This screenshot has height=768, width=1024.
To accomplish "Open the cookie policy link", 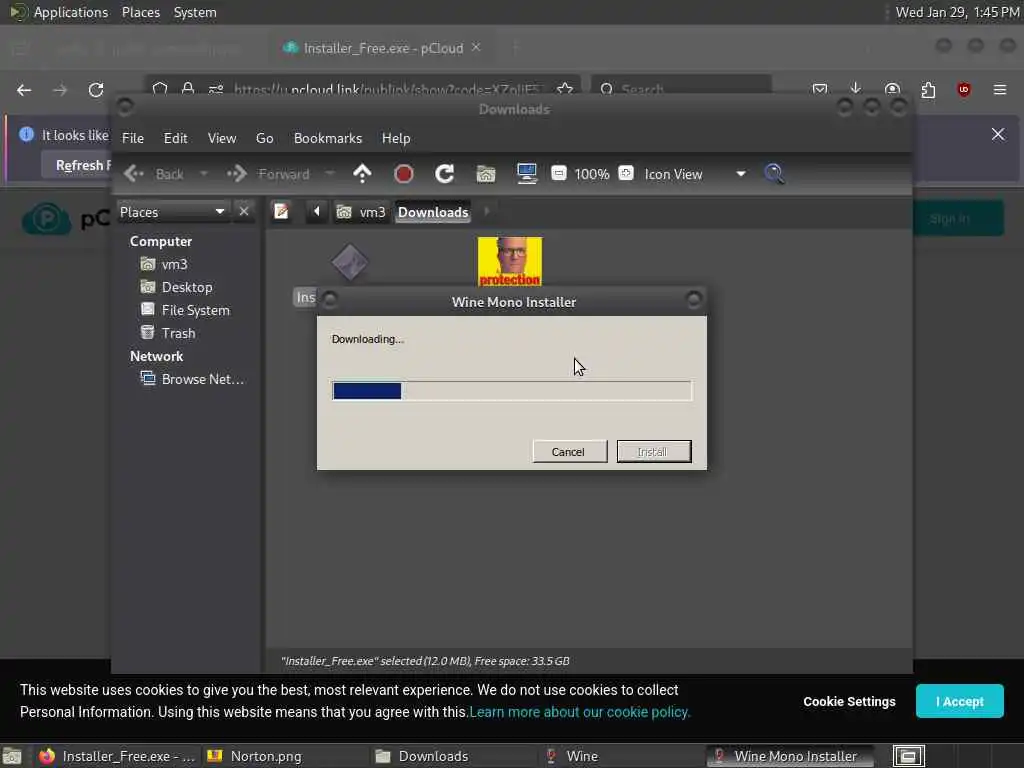I will click(x=579, y=712).
